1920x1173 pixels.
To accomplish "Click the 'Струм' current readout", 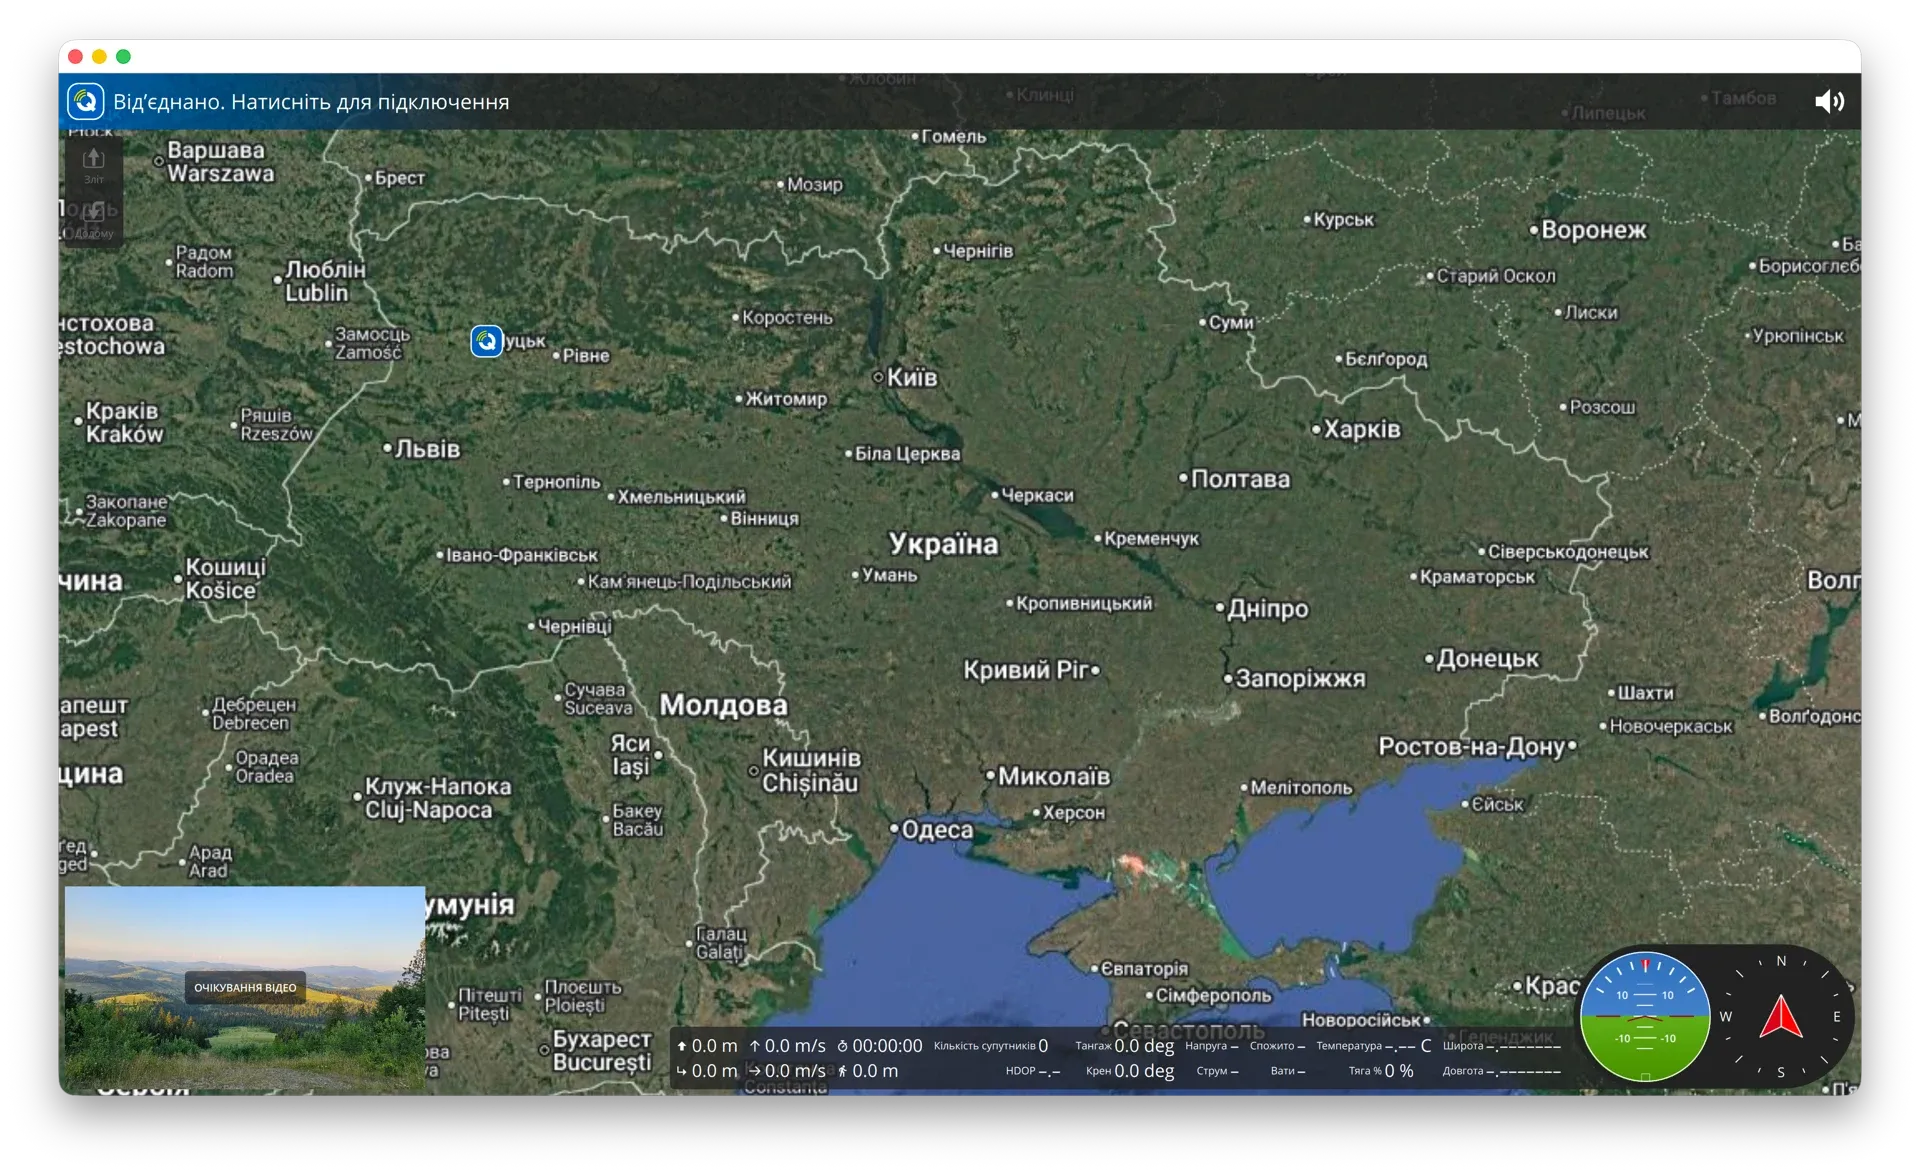I will click(x=1217, y=1071).
